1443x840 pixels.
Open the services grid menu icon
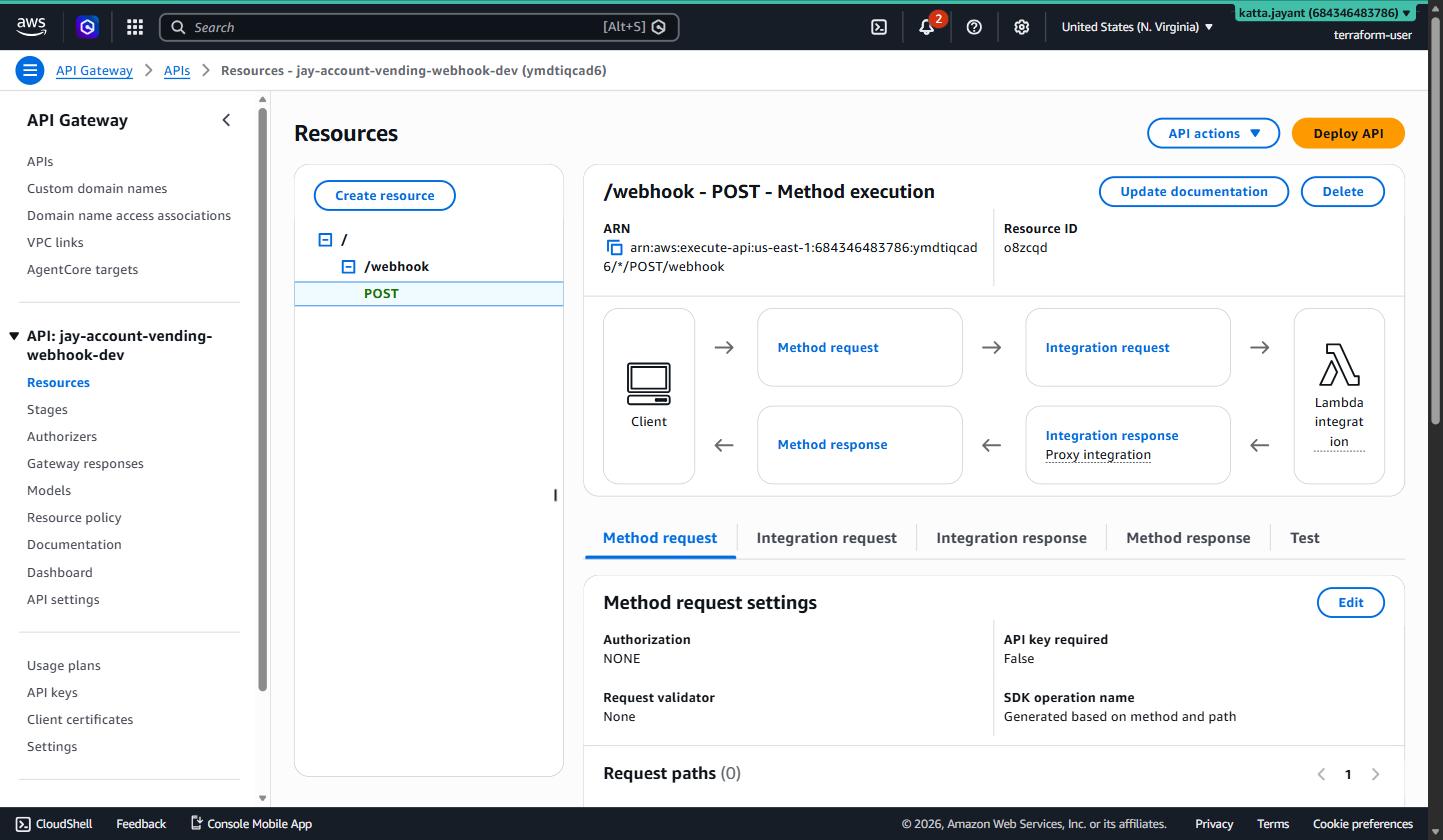[135, 27]
